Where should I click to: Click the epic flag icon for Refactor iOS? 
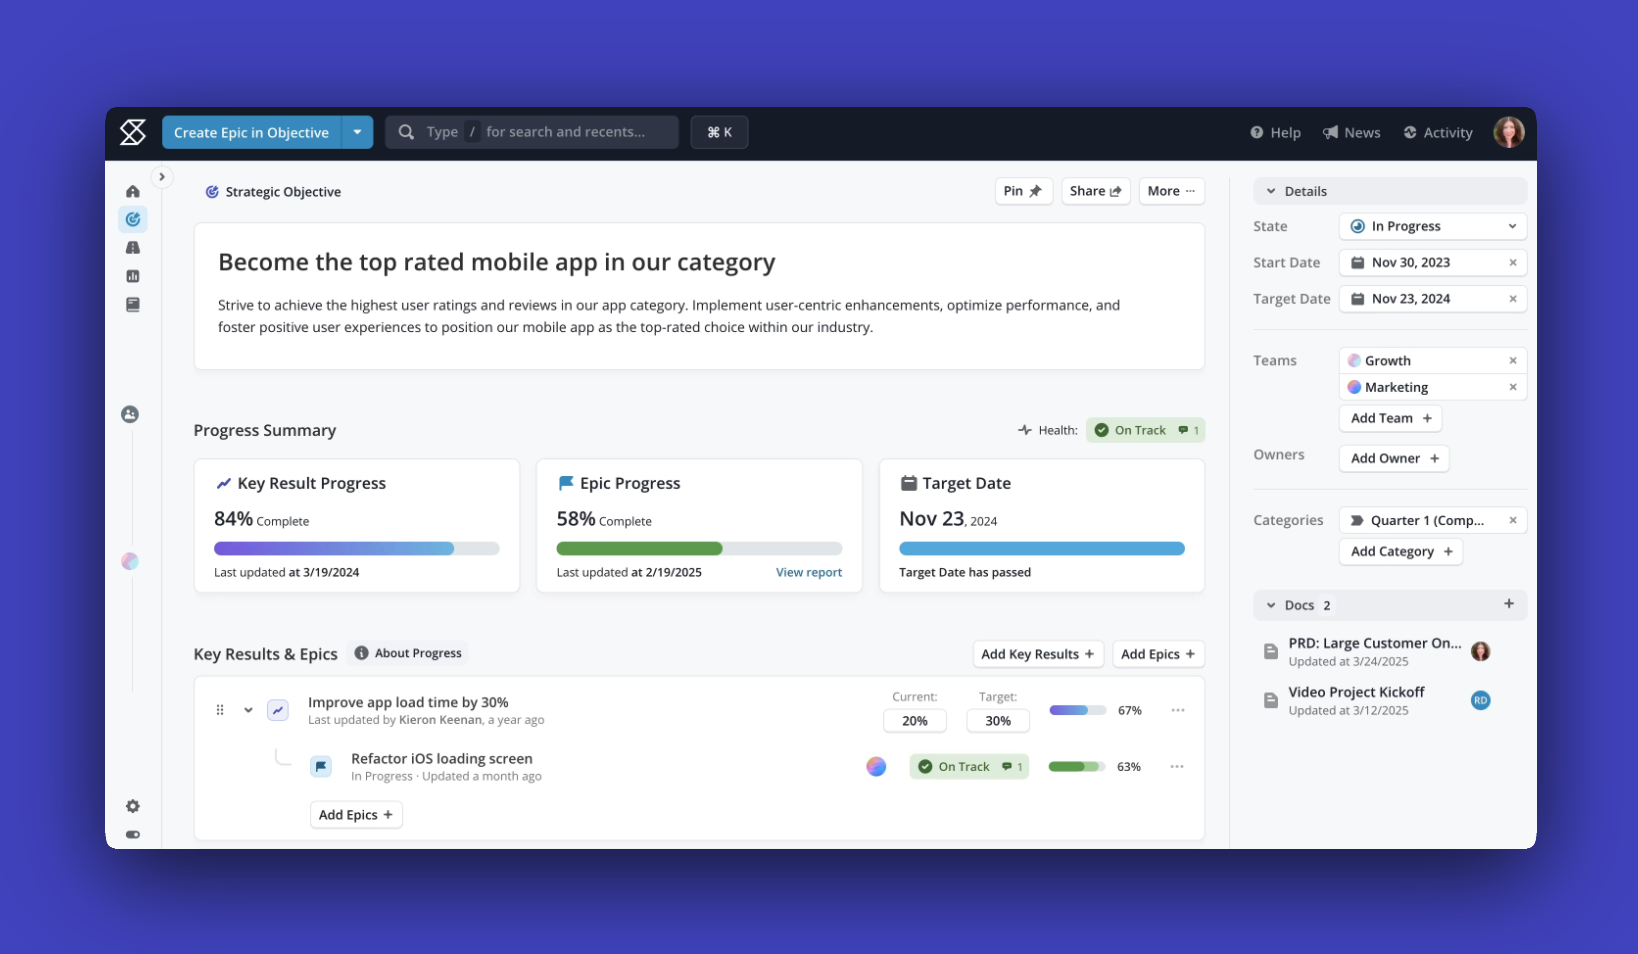point(321,766)
